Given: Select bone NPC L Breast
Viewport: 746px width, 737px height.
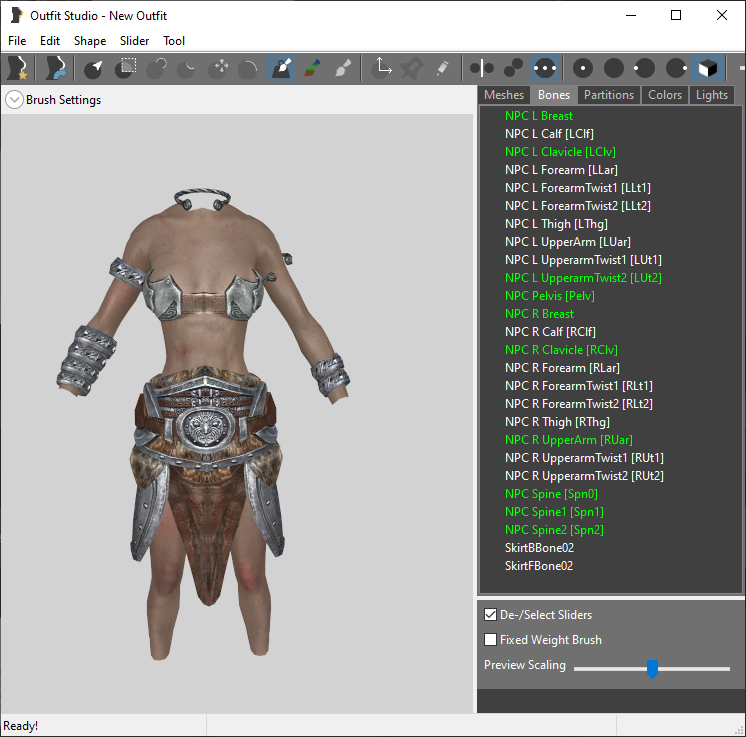Looking at the screenshot, I should [539, 116].
